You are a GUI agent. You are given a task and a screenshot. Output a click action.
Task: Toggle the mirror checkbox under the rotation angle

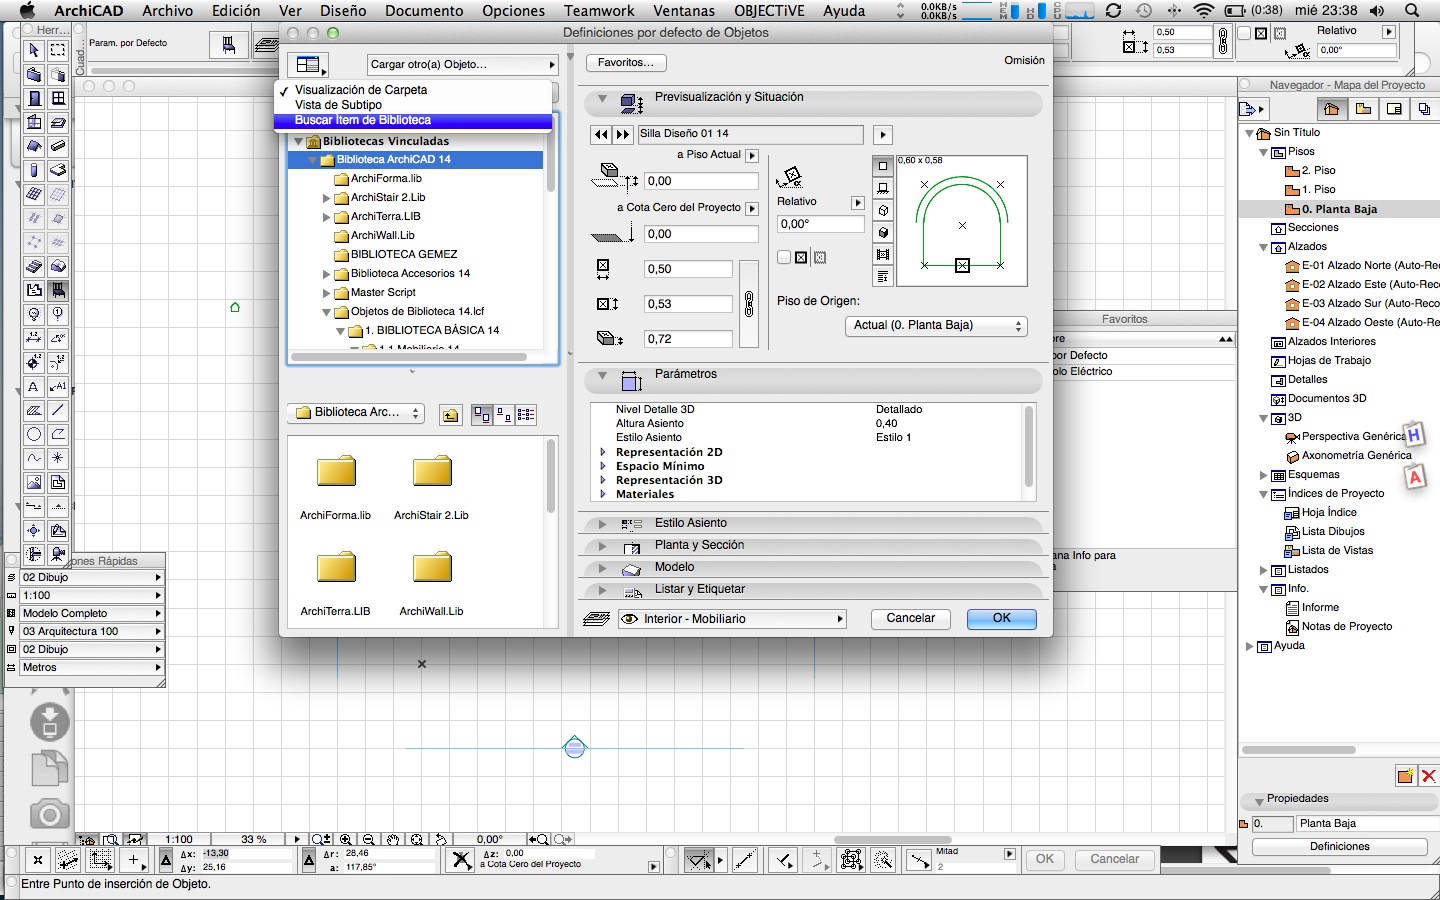tap(784, 258)
